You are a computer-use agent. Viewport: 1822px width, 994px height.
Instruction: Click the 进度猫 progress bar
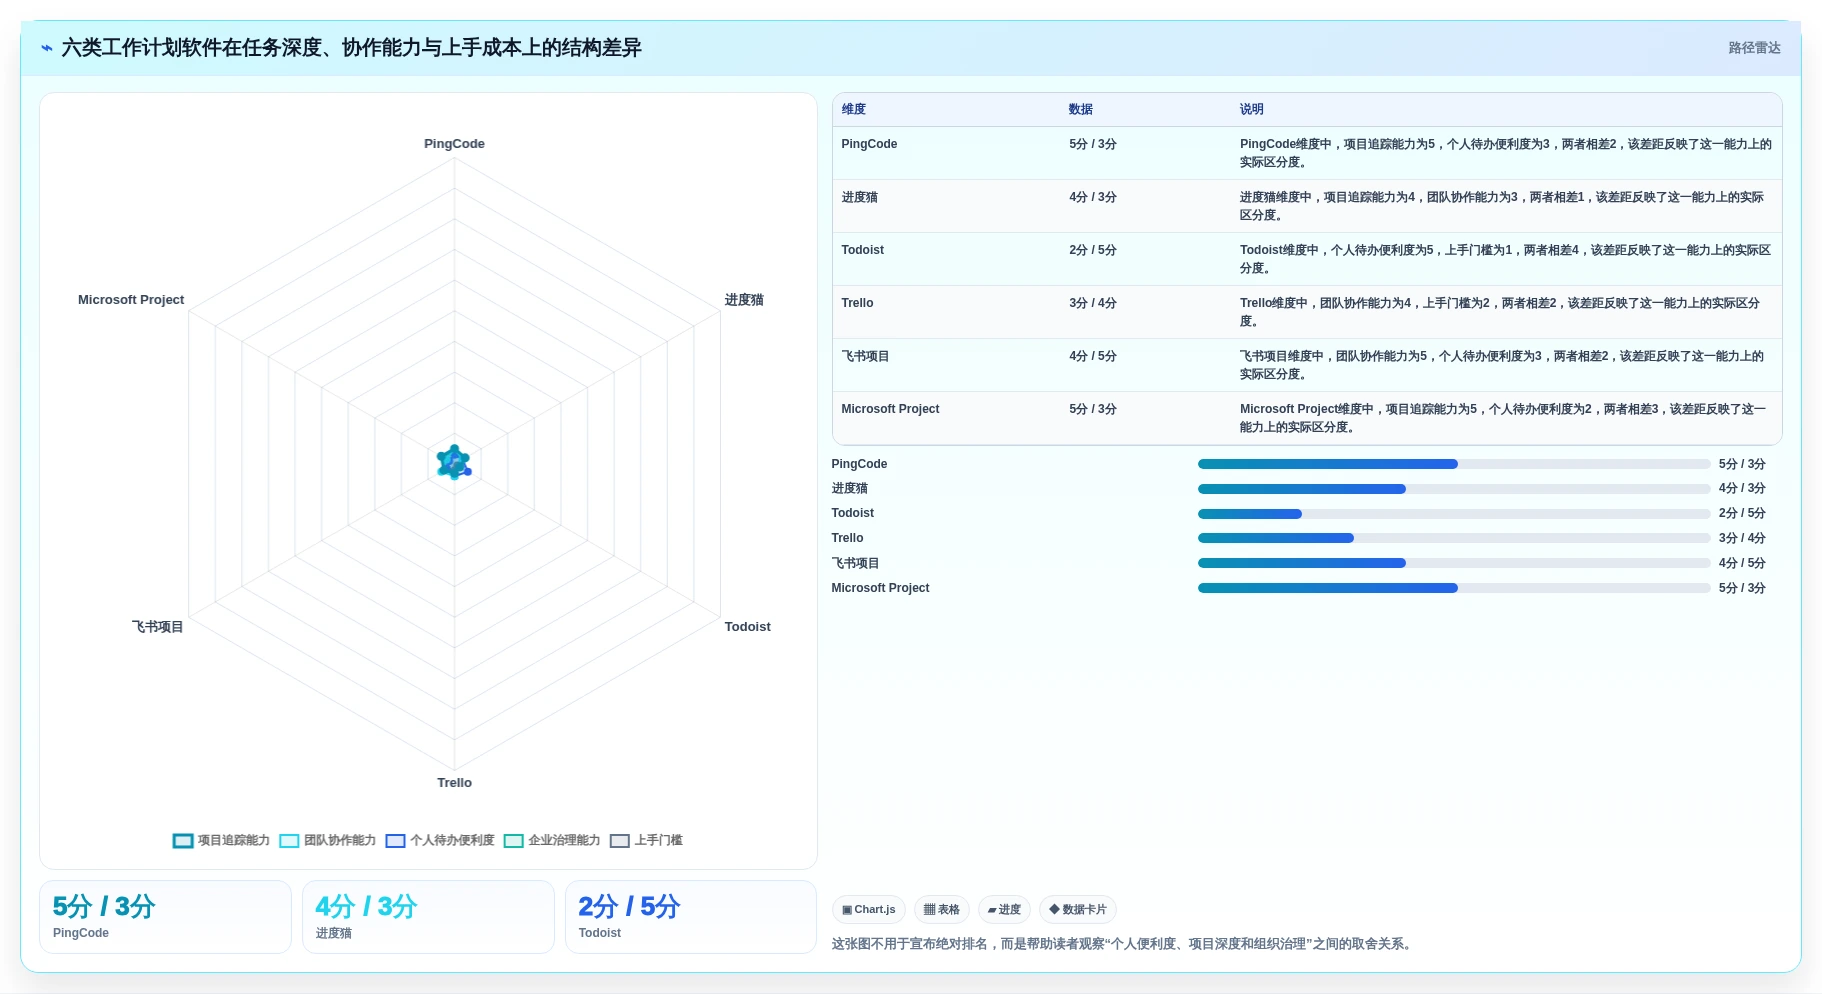(x=1454, y=489)
